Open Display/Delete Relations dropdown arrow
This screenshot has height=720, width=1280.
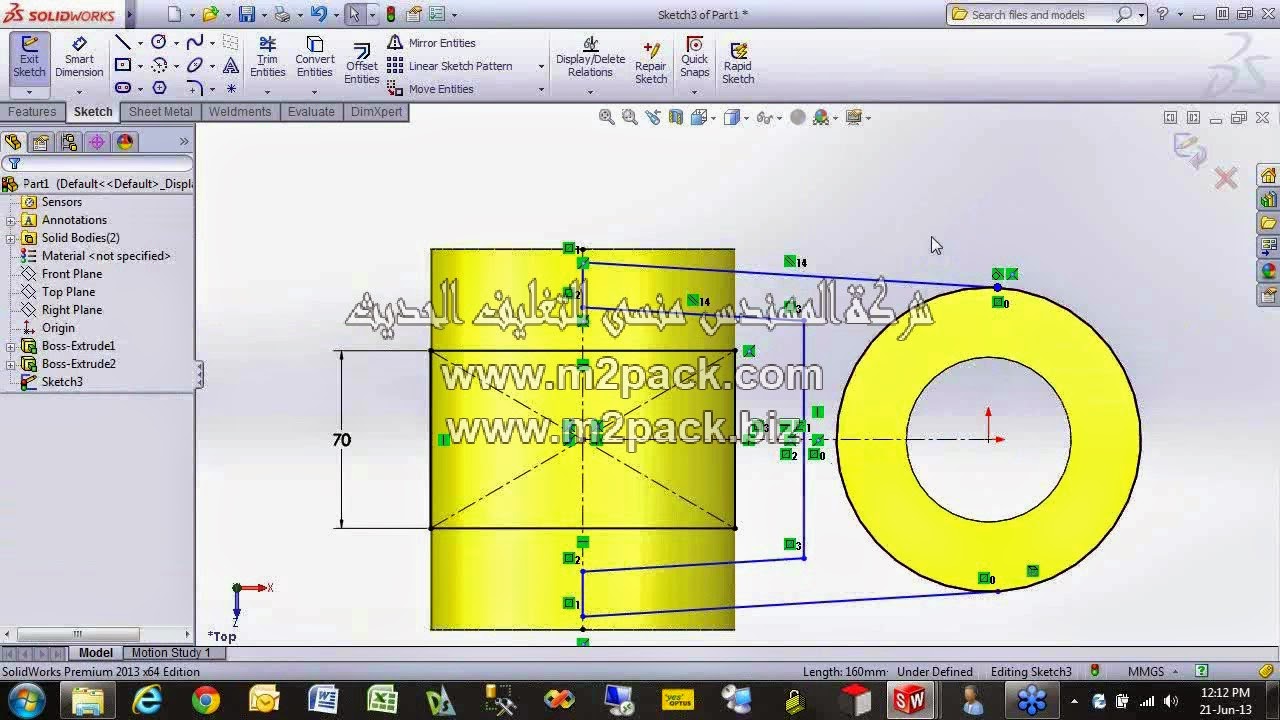[x=590, y=92]
